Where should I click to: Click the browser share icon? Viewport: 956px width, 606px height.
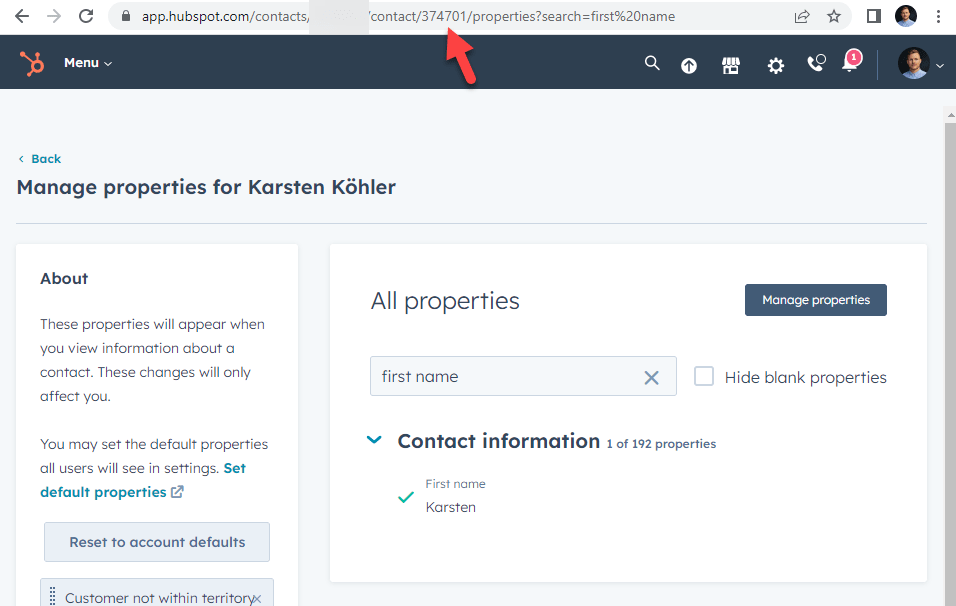pos(802,16)
